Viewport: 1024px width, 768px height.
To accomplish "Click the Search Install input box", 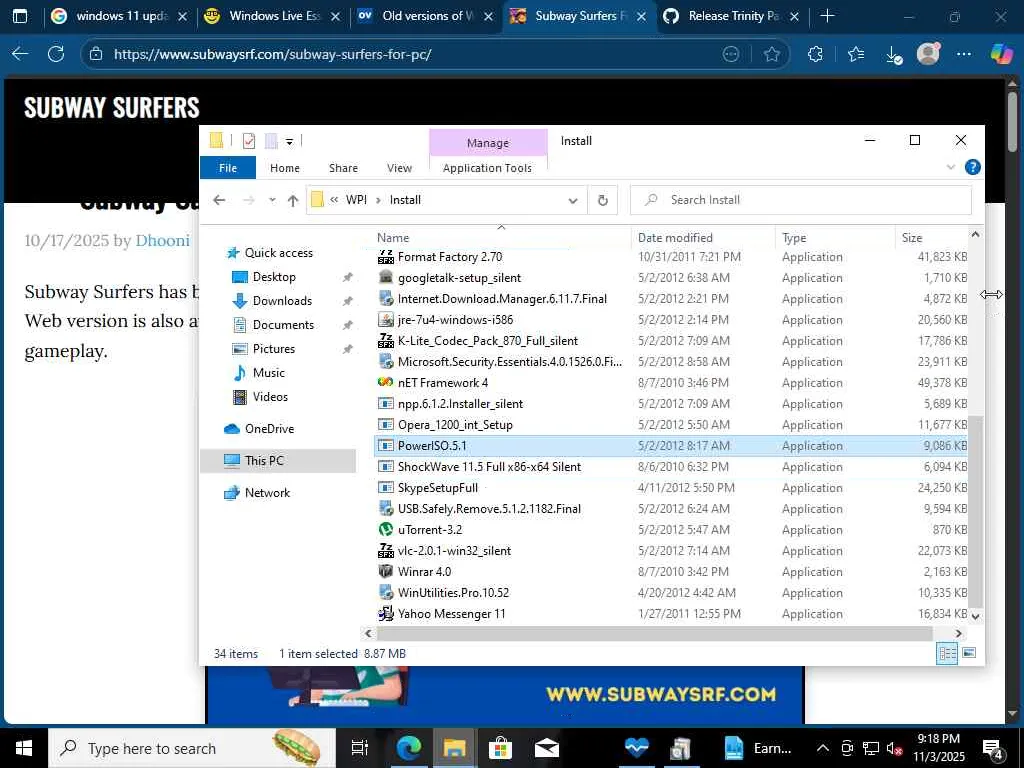I will click(x=801, y=200).
